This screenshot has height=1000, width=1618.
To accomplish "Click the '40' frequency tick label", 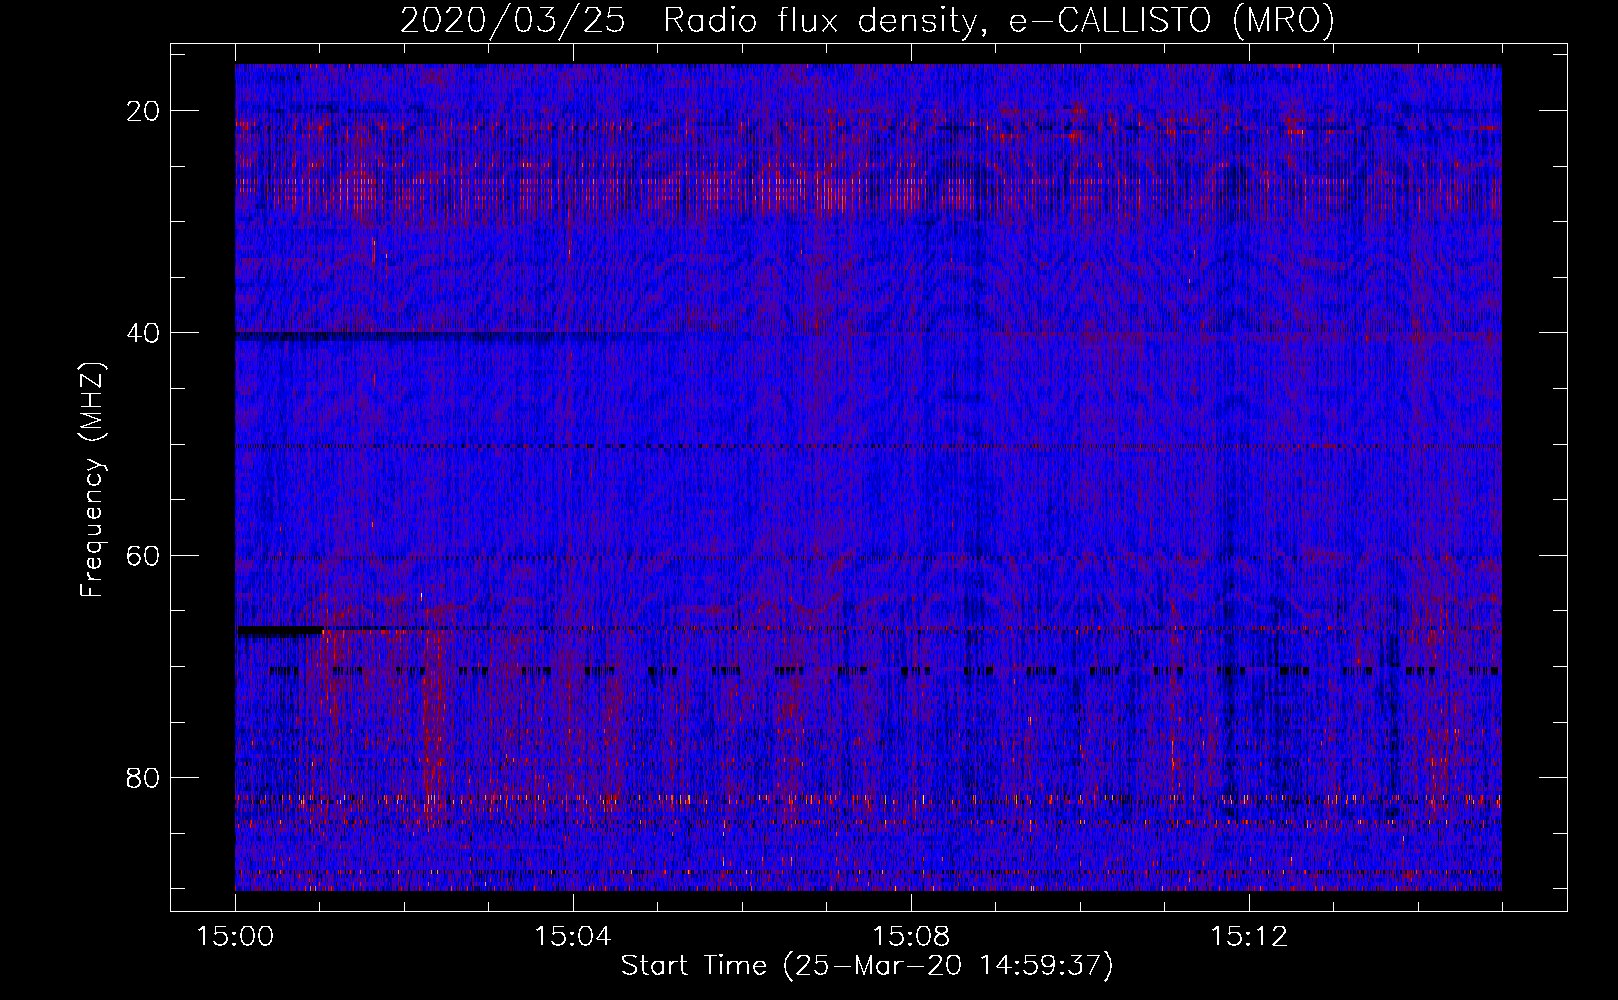I will [143, 332].
